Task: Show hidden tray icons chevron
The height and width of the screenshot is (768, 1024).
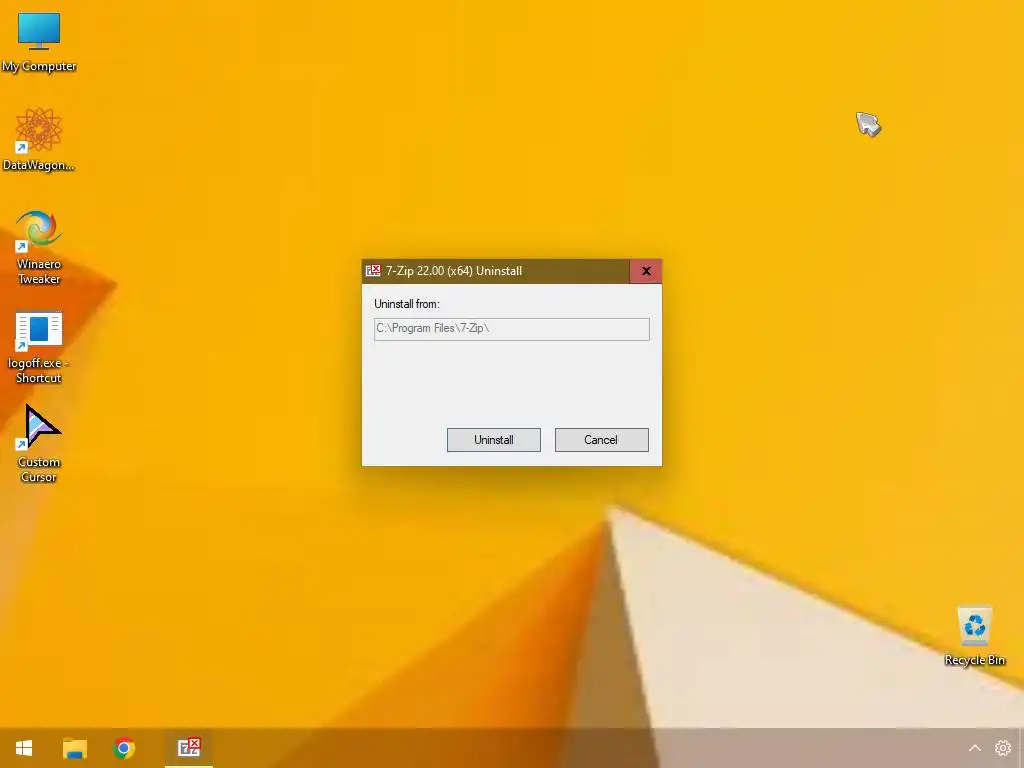Action: pos(974,748)
